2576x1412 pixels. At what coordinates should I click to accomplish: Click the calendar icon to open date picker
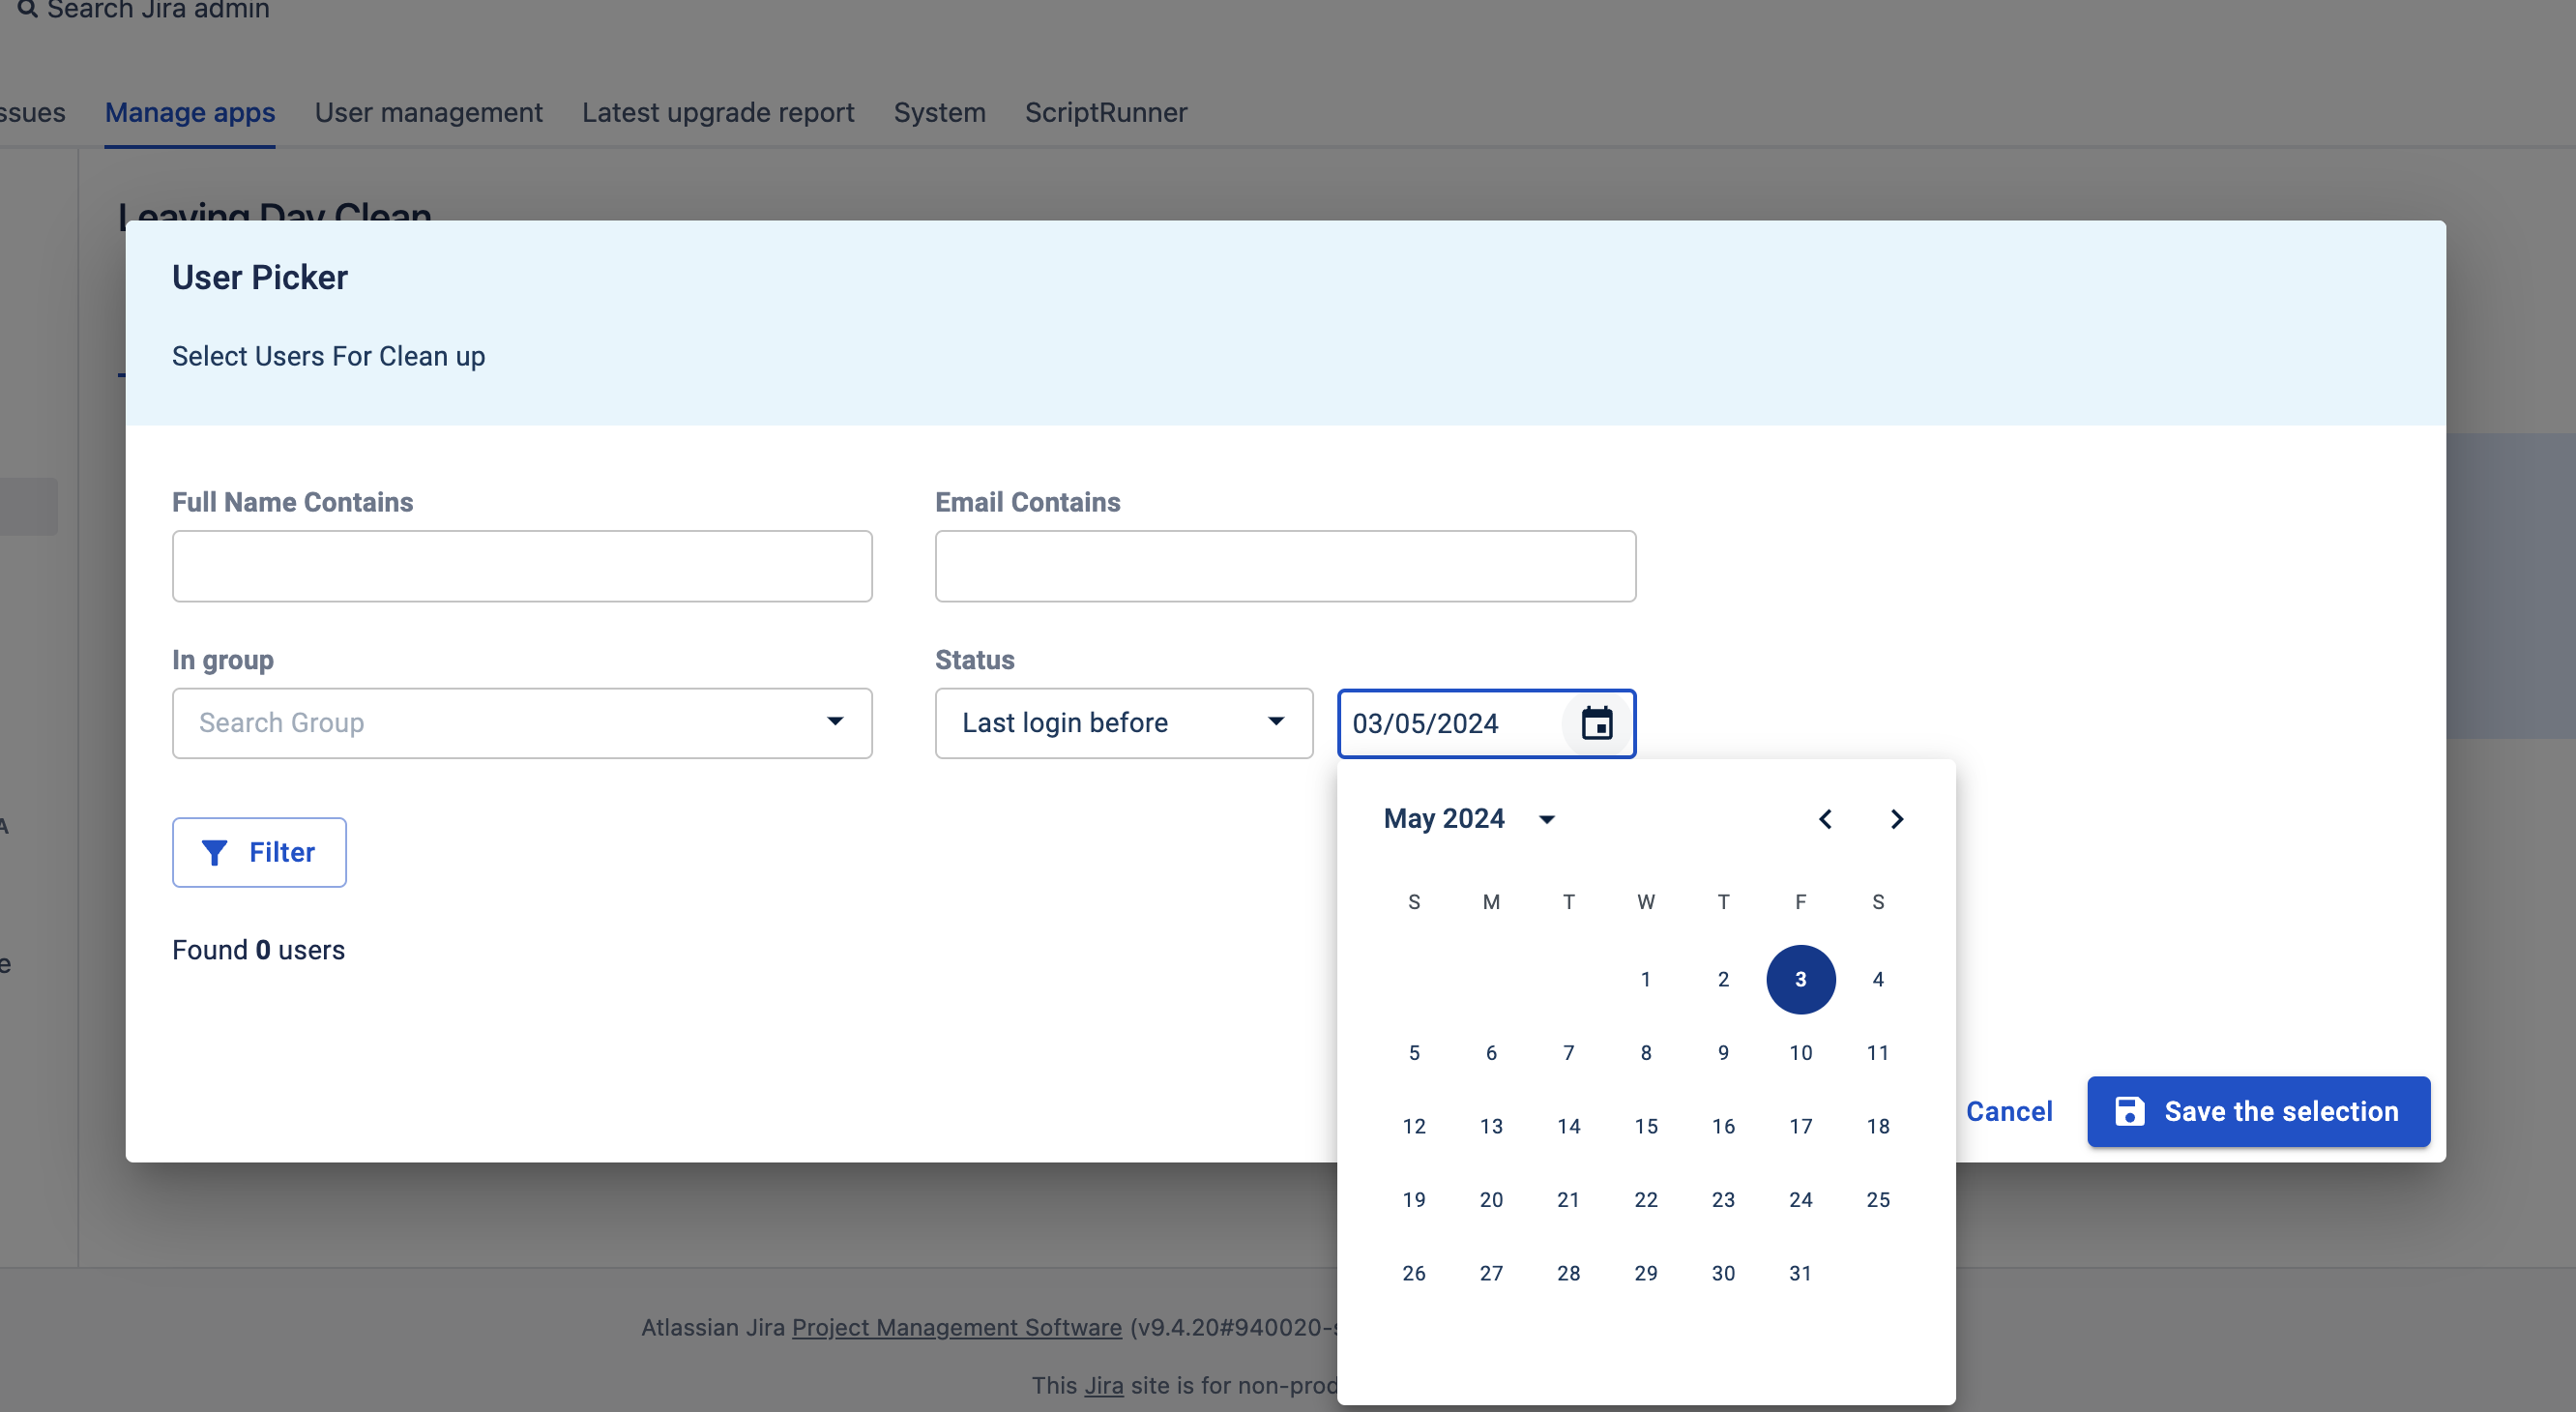click(1597, 721)
